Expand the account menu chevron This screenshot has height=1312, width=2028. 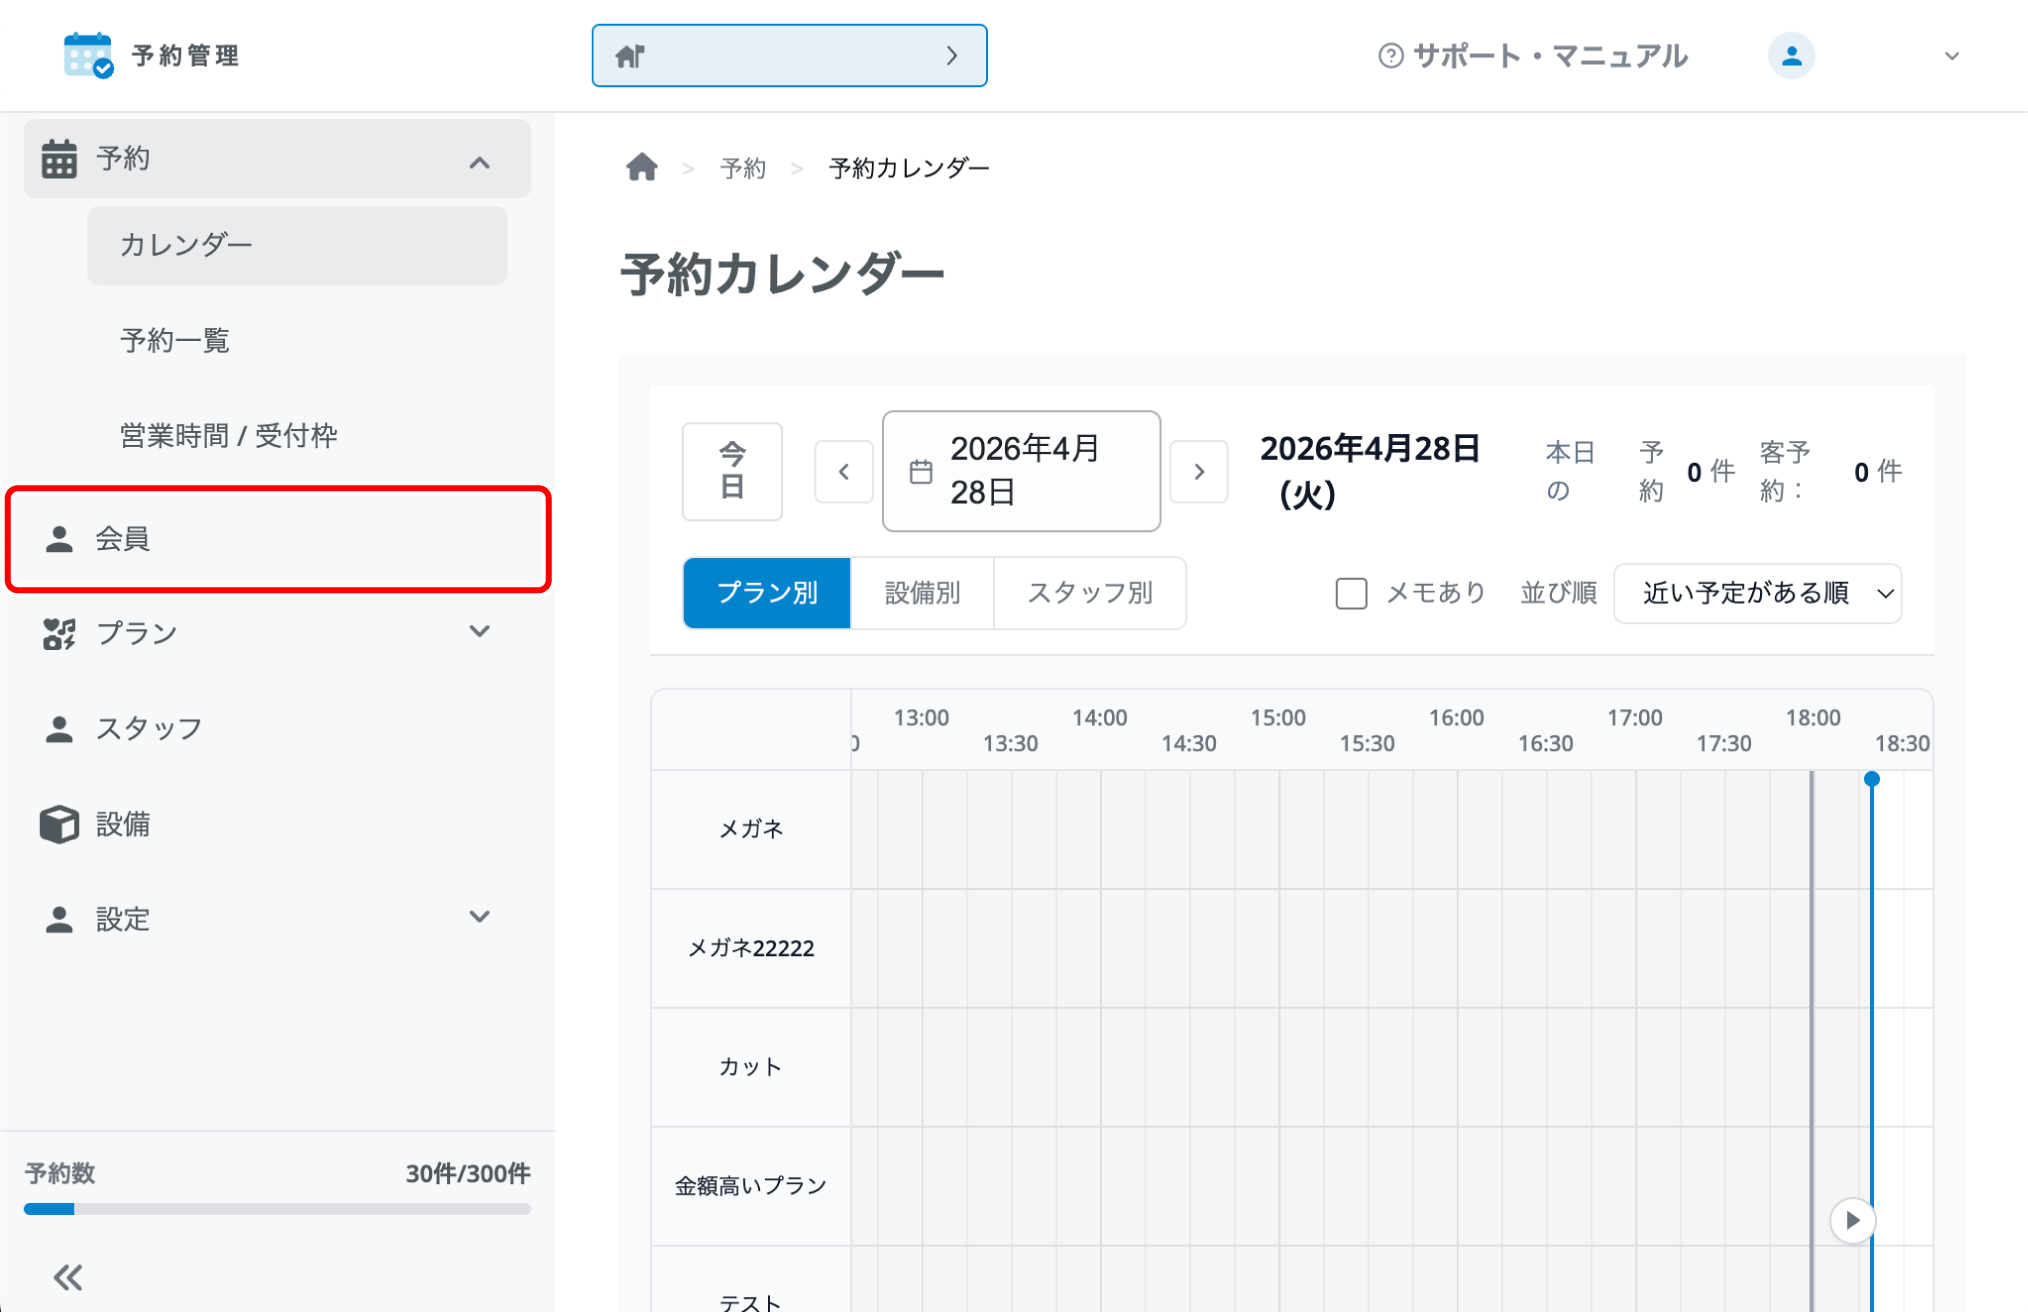[x=1951, y=56]
